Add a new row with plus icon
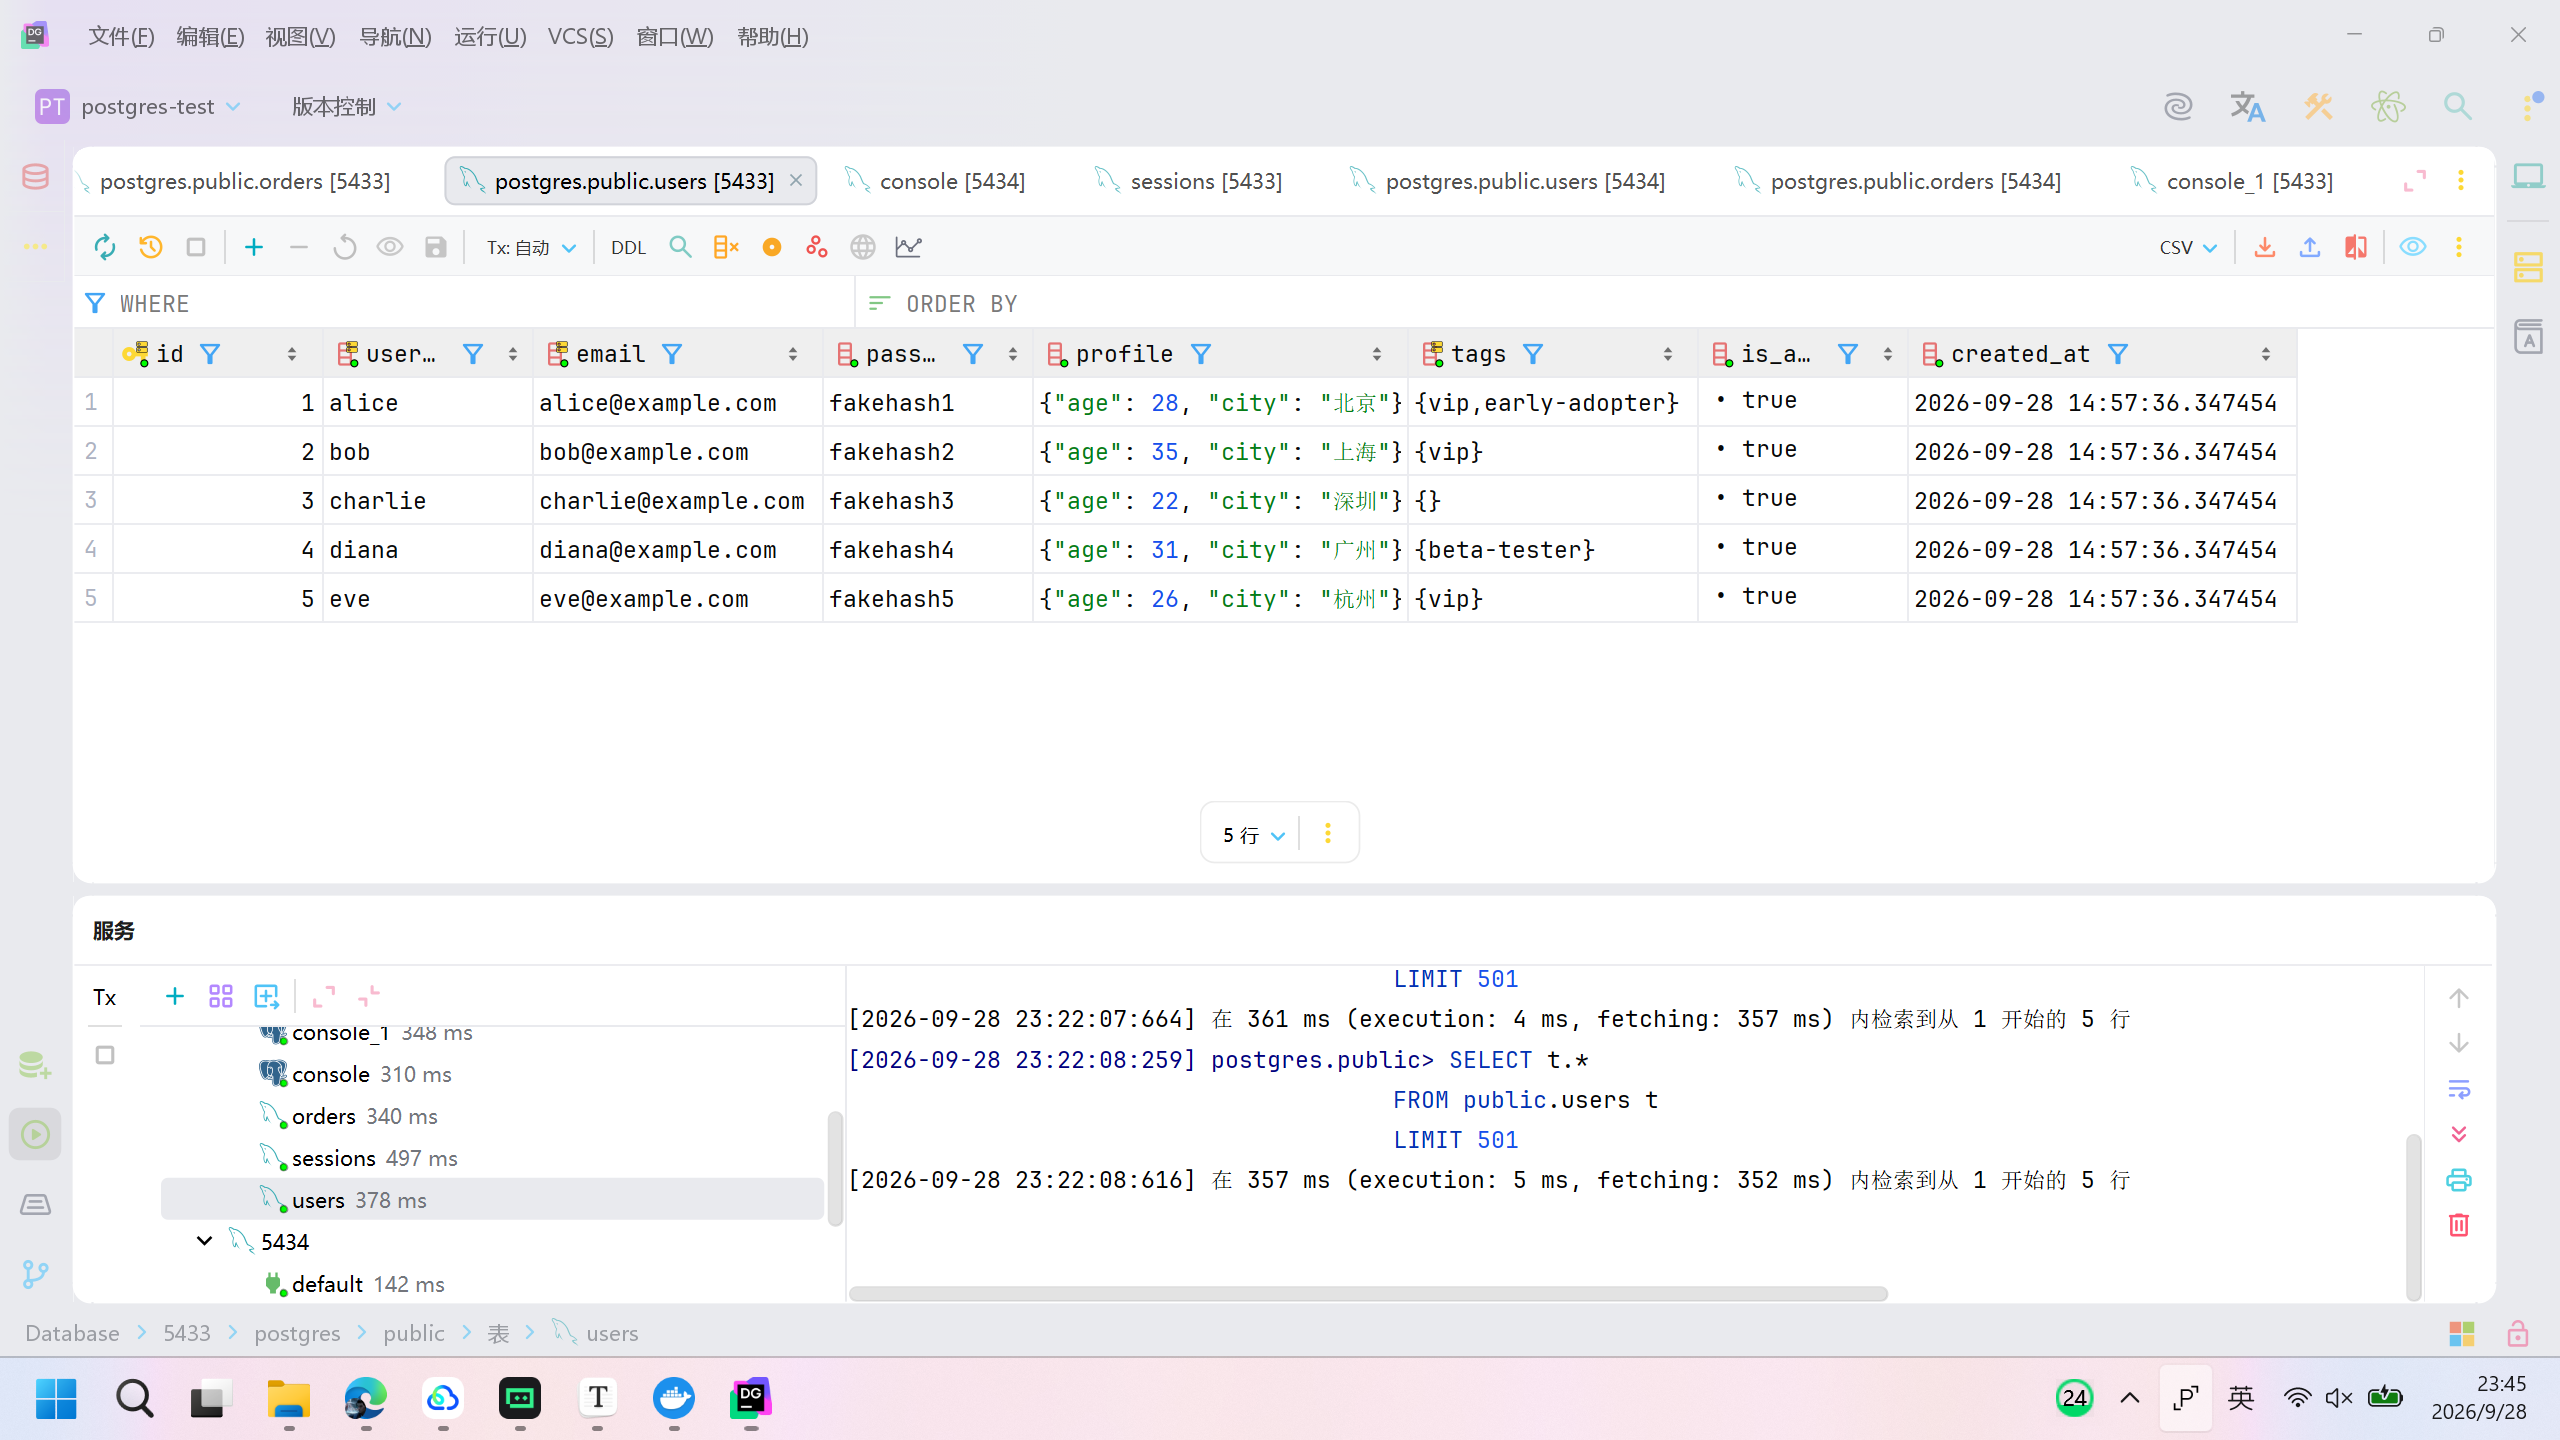The image size is (2560, 1440). tap(254, 247)
